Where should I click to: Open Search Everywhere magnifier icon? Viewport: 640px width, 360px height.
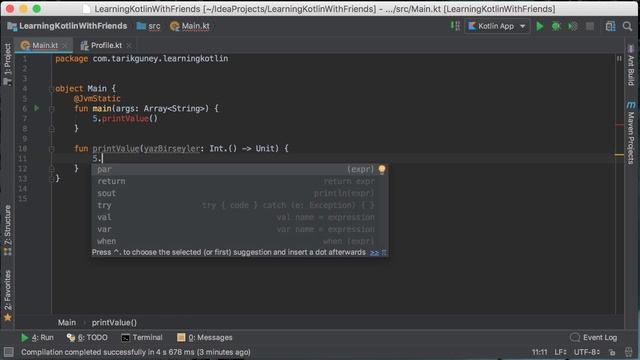(x=627, y=26)
